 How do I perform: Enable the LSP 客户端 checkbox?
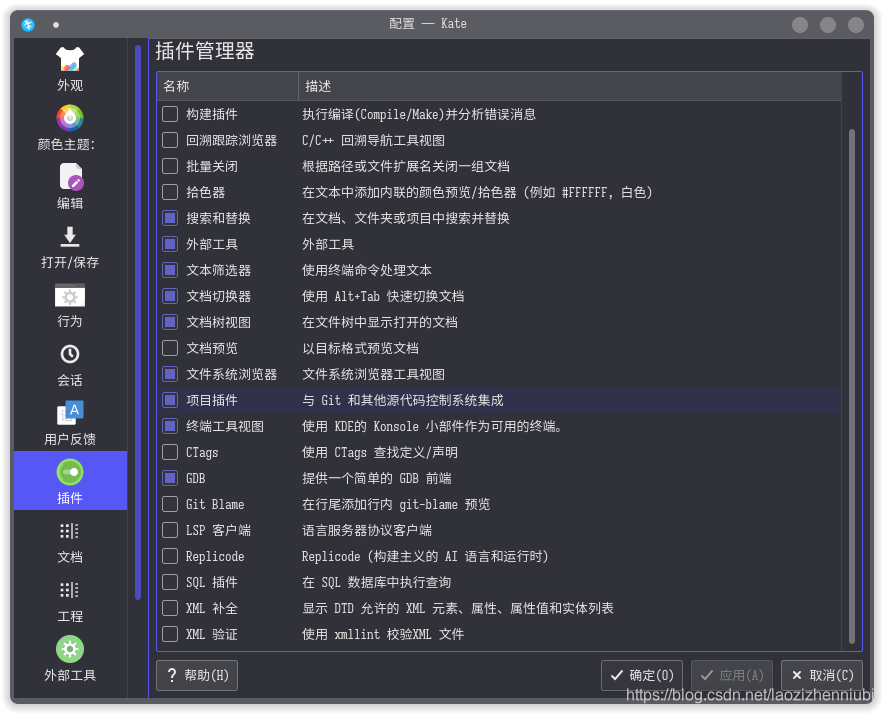pyautogui.click(x=170, y=530)
